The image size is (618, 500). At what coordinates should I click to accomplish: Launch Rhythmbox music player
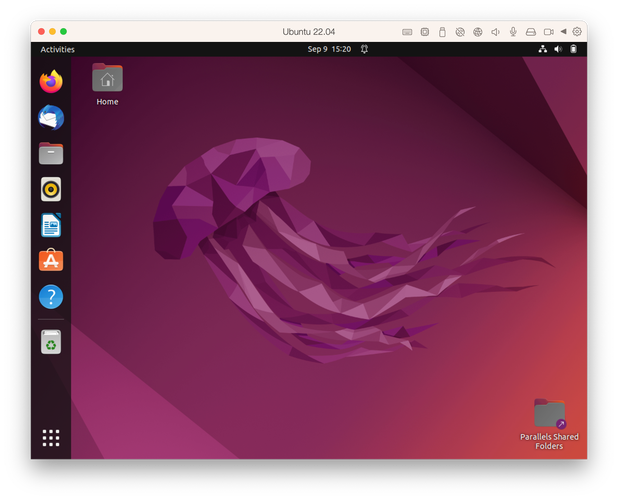point(51,189)
